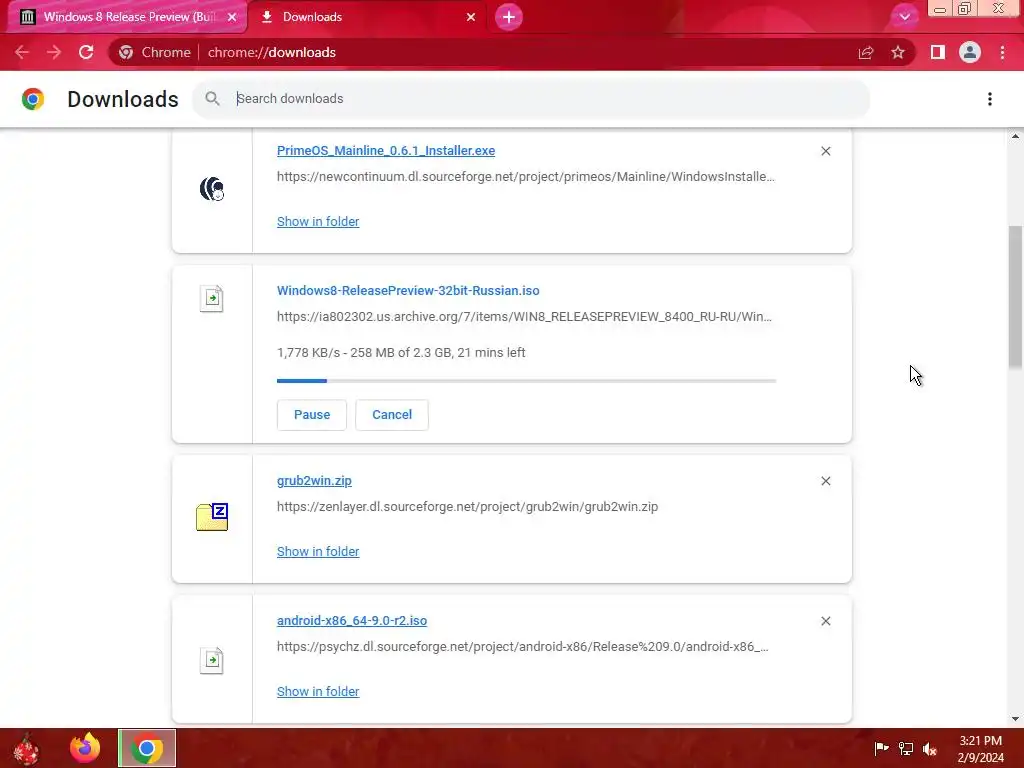Click the Windows8 ISO file icon
The height and width of the screenshot is (768, 1024).
pyautogui.click(x=212, y=298)
